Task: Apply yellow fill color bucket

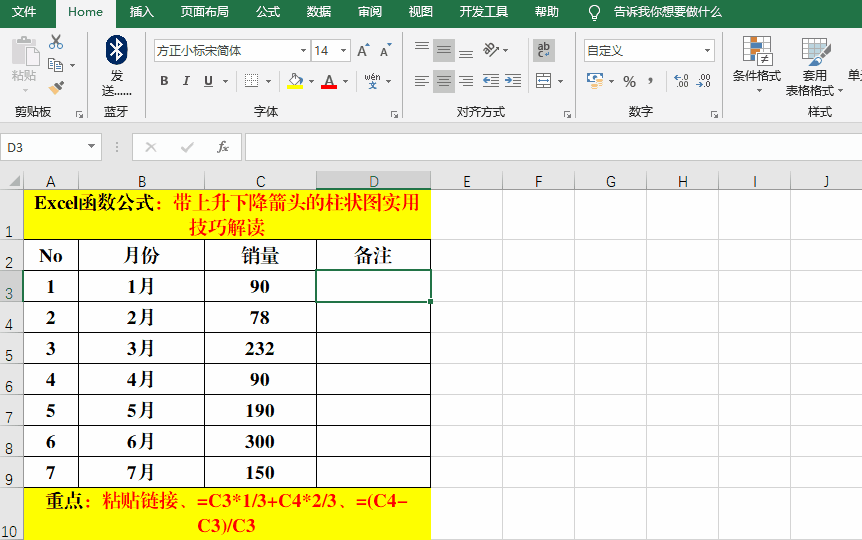Action: [x=295, y=81]
